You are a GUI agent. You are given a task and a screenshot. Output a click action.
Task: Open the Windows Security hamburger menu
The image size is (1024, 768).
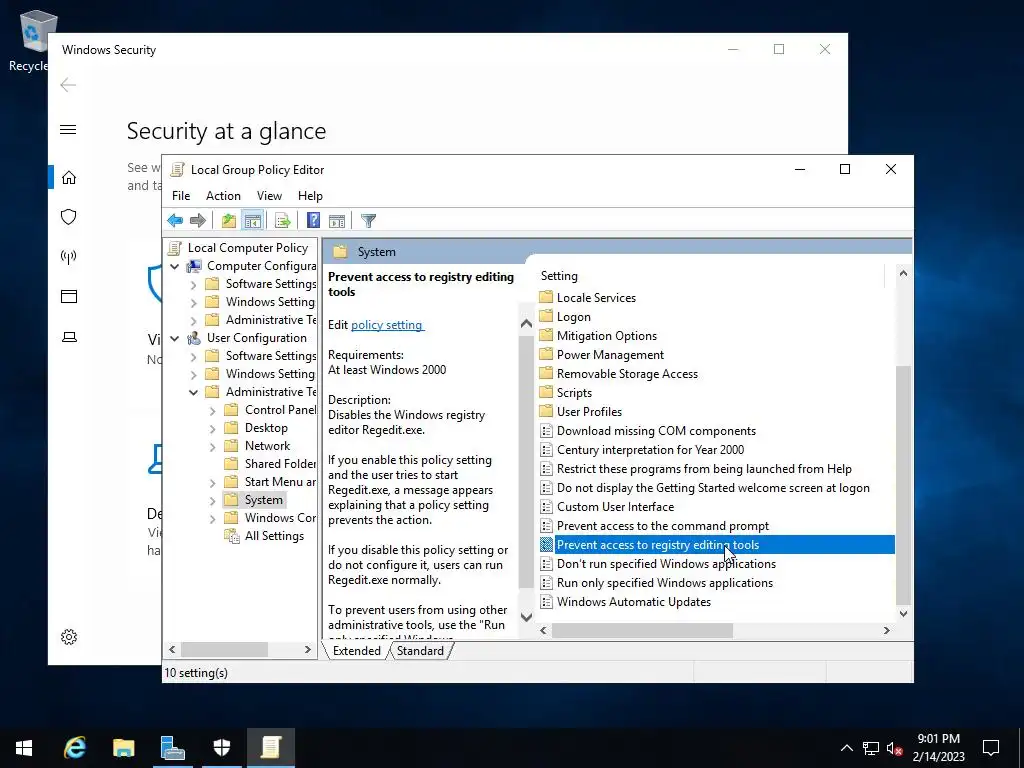point(68,129)
